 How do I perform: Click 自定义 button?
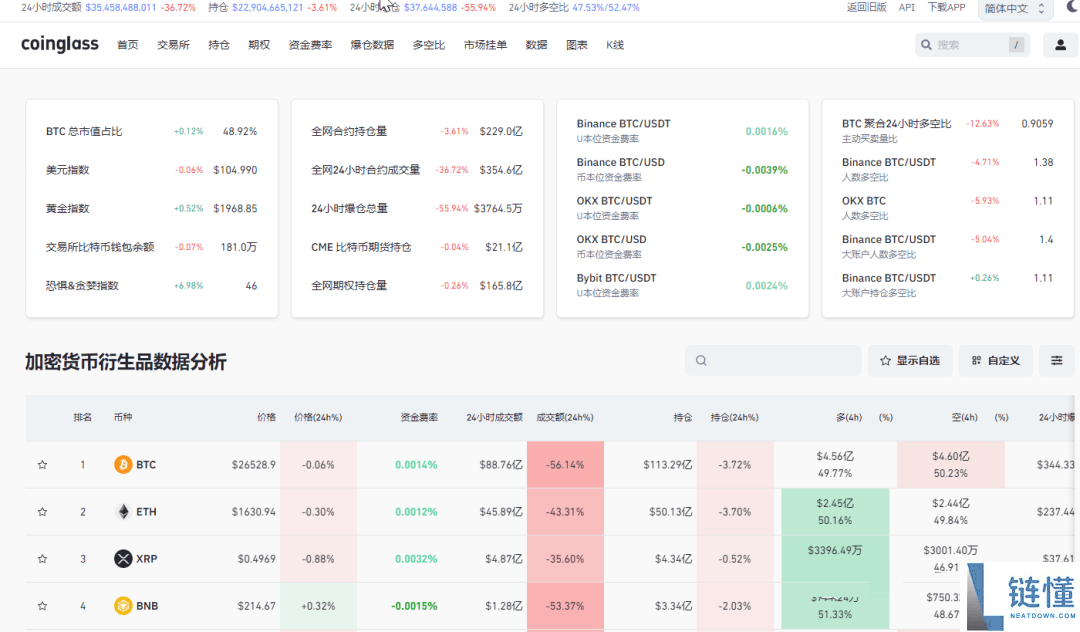click(995, 361)
